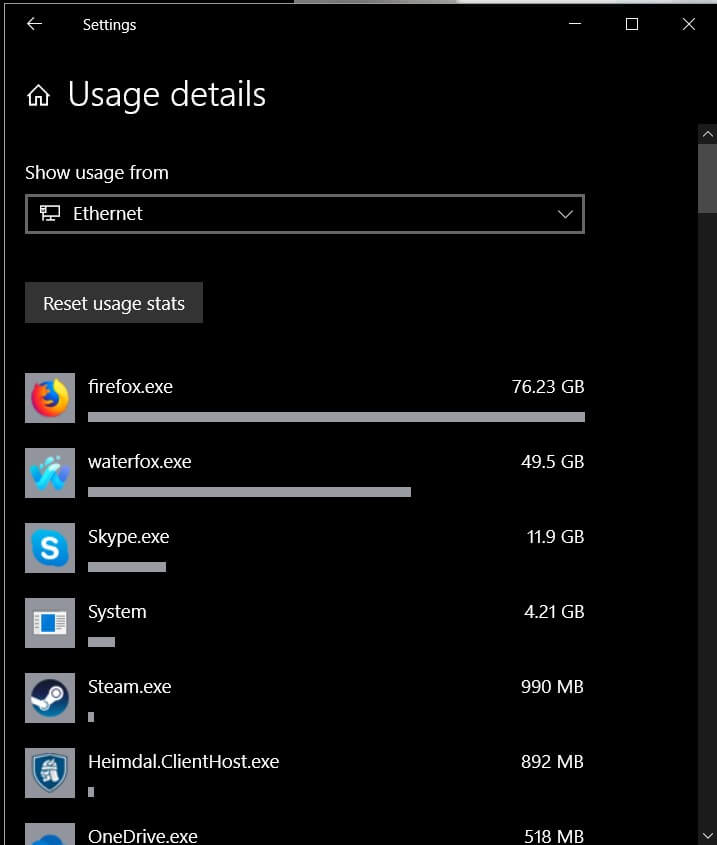Image resolution: width=717 pixels, height=845 pixels.
Task: Click the 518 MB value
Action: [x=554, y=836]
